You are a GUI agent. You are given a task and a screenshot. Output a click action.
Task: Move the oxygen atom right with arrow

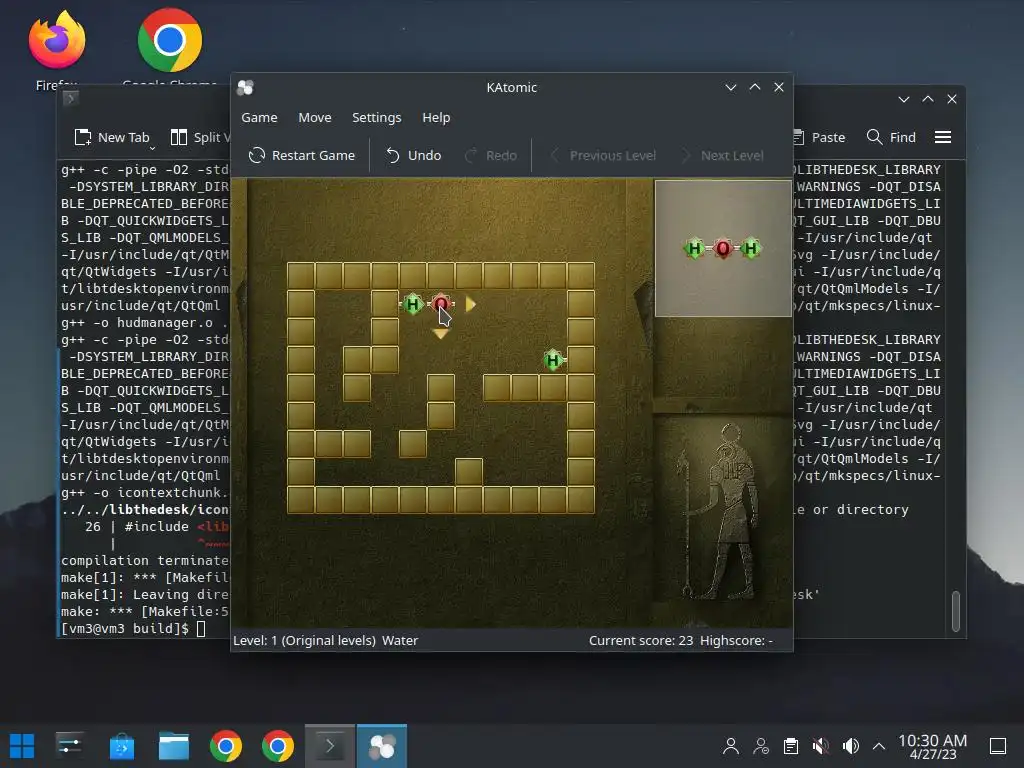click(470, 304)
